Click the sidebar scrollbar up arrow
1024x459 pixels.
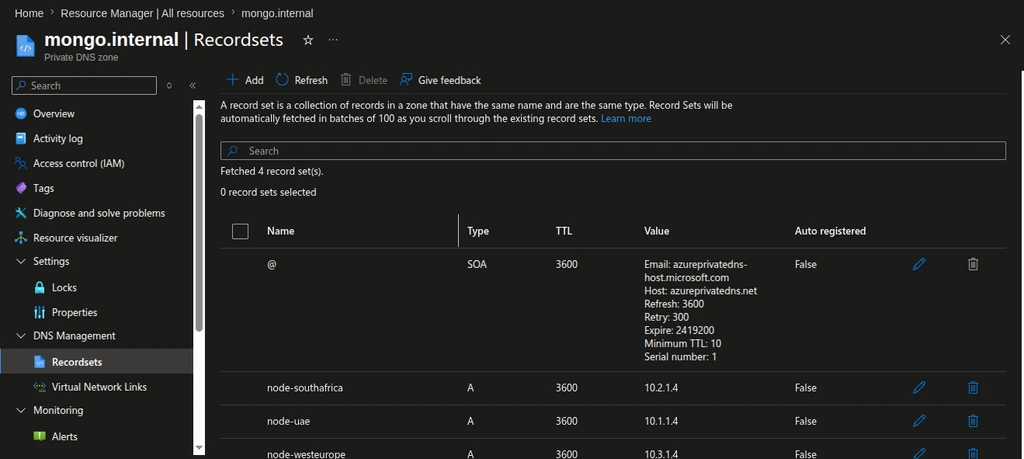pos(199,104)
